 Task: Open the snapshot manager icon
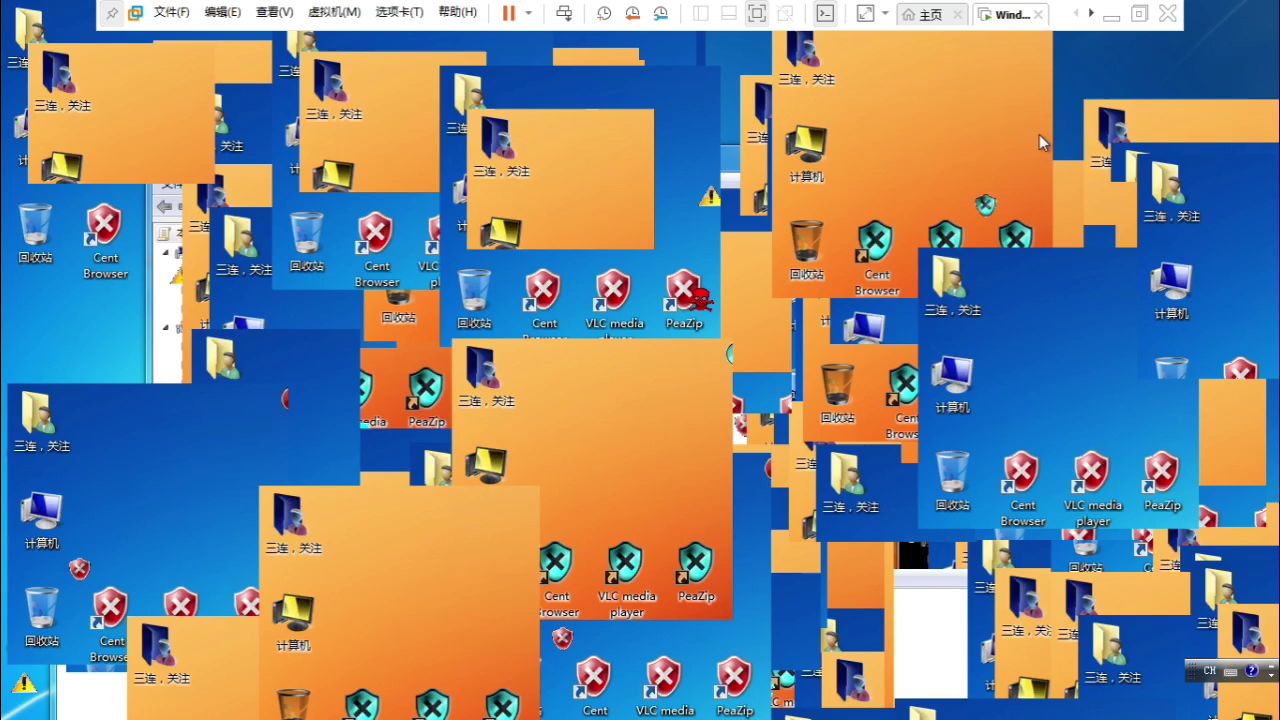coord(661,13)
